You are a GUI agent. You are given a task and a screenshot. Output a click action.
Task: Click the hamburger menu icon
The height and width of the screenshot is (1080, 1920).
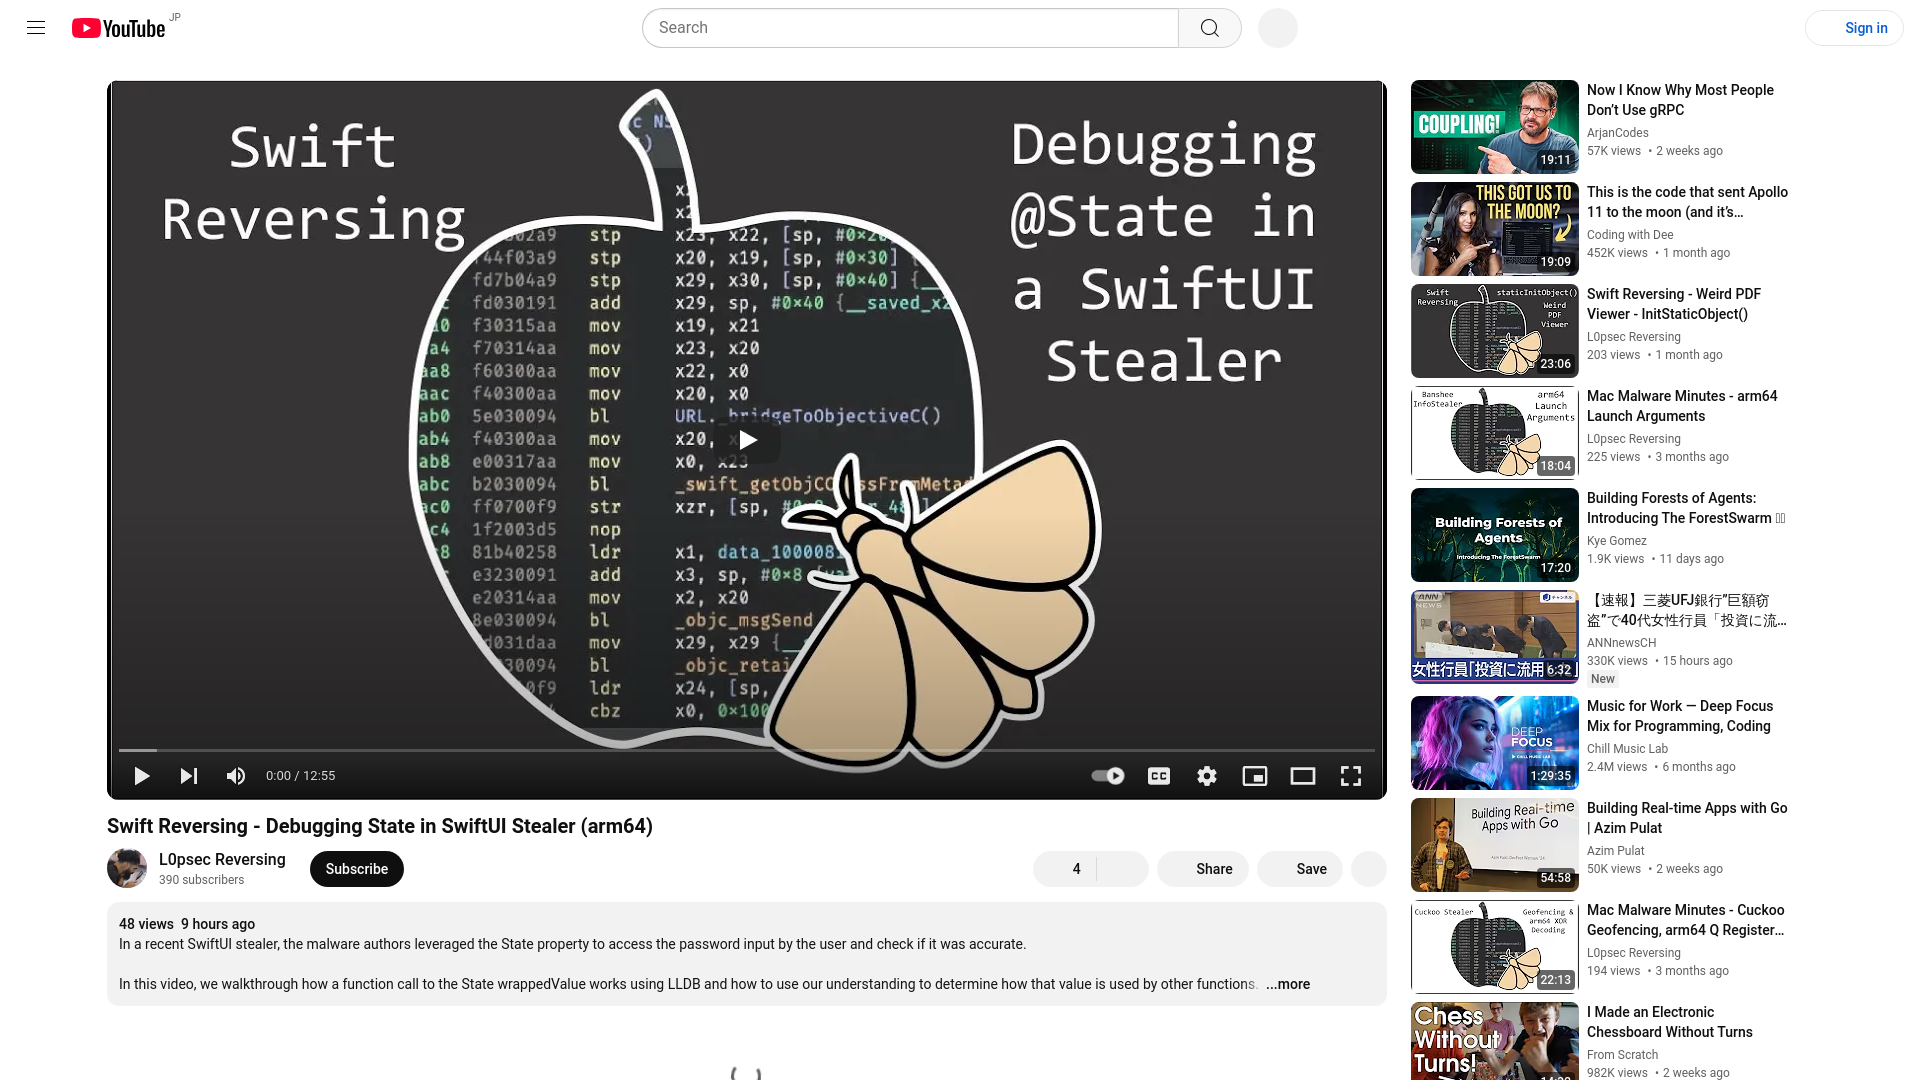36,28
